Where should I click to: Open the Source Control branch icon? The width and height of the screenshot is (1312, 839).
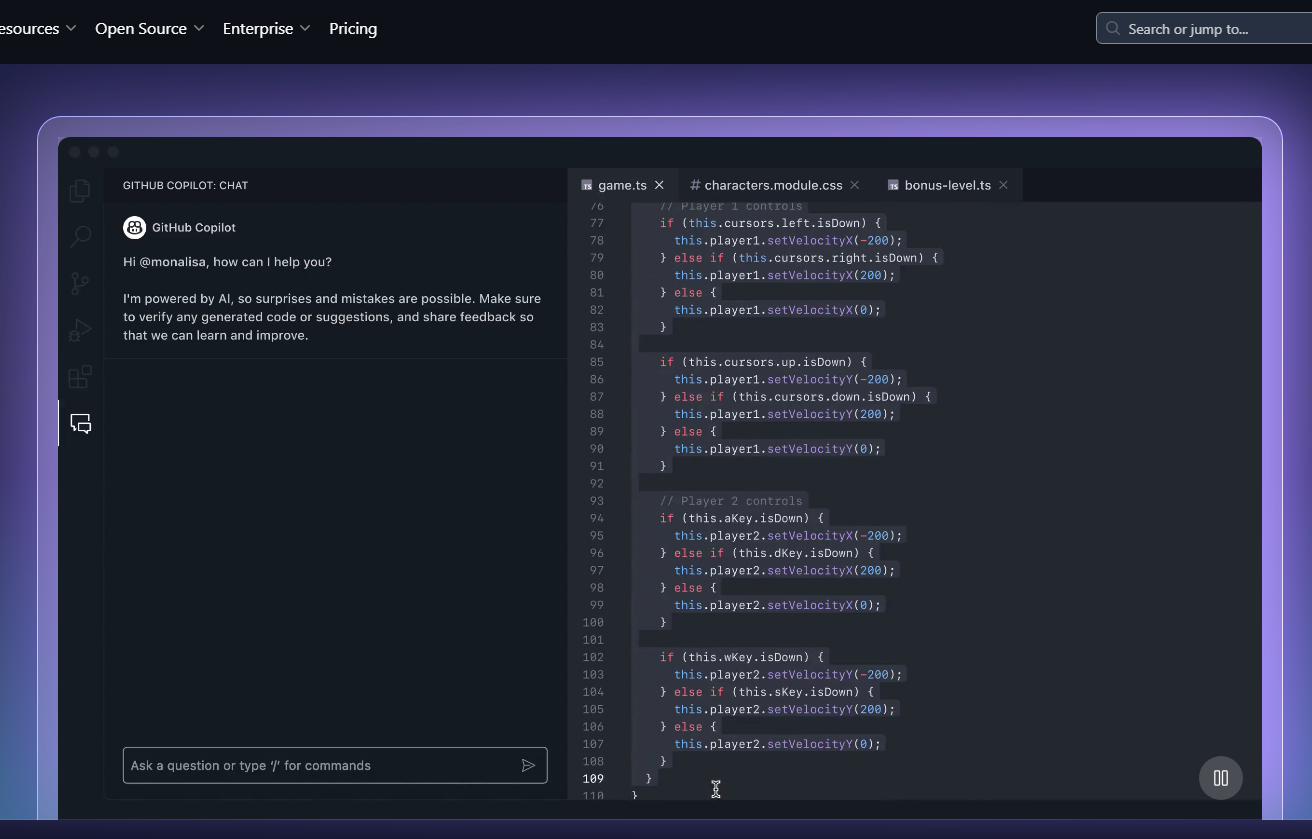(x=80, y=284)
